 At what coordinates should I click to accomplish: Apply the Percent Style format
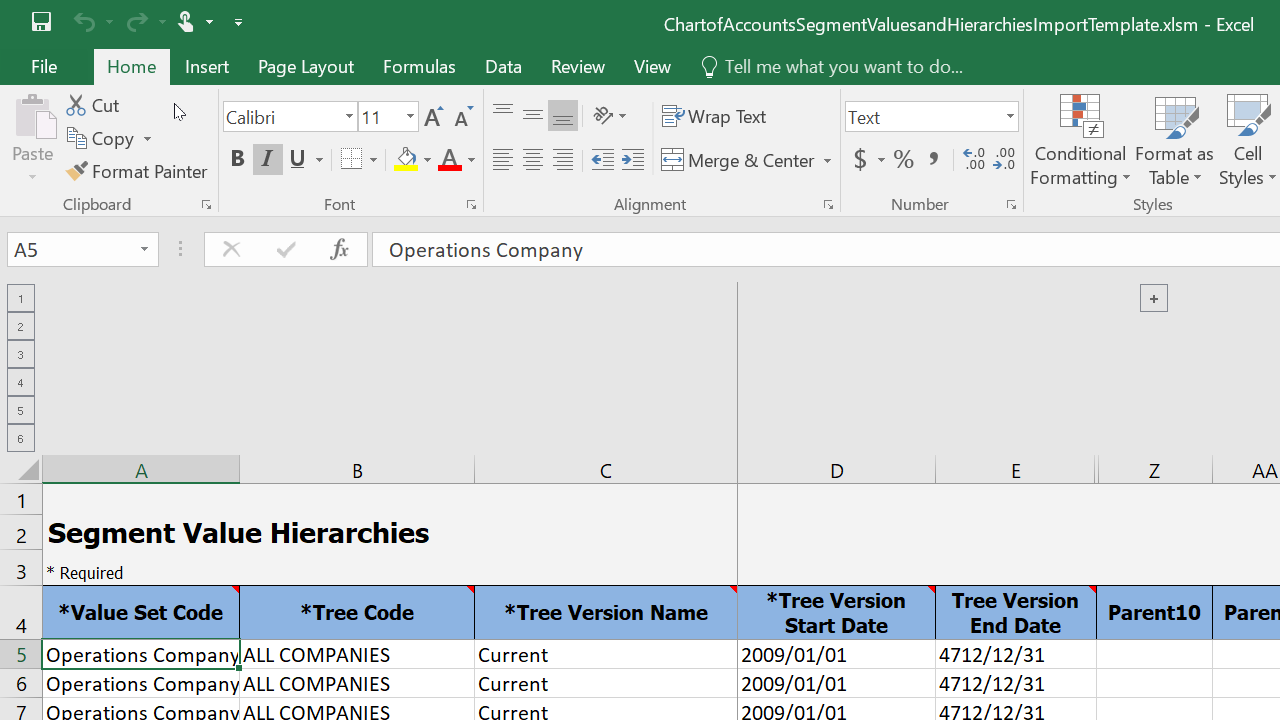904,160
